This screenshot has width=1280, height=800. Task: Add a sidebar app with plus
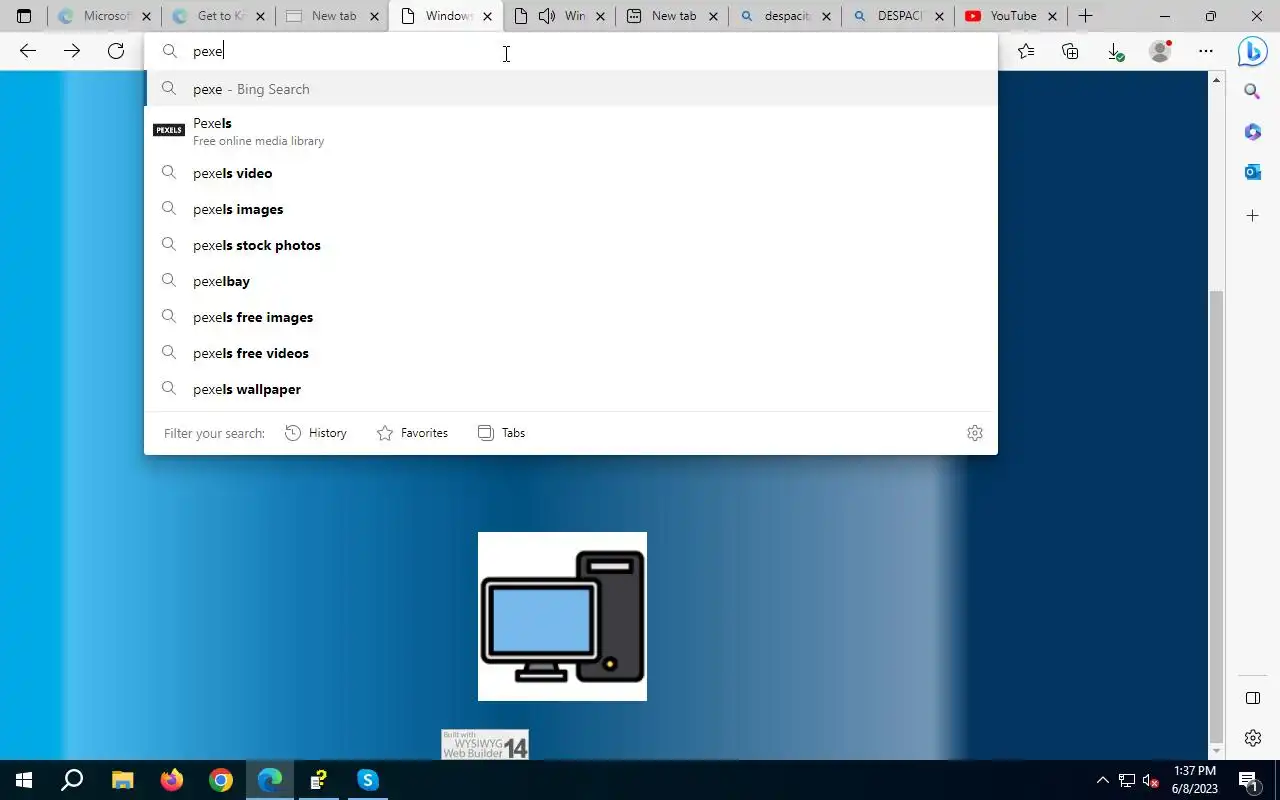coord(1252,215)
